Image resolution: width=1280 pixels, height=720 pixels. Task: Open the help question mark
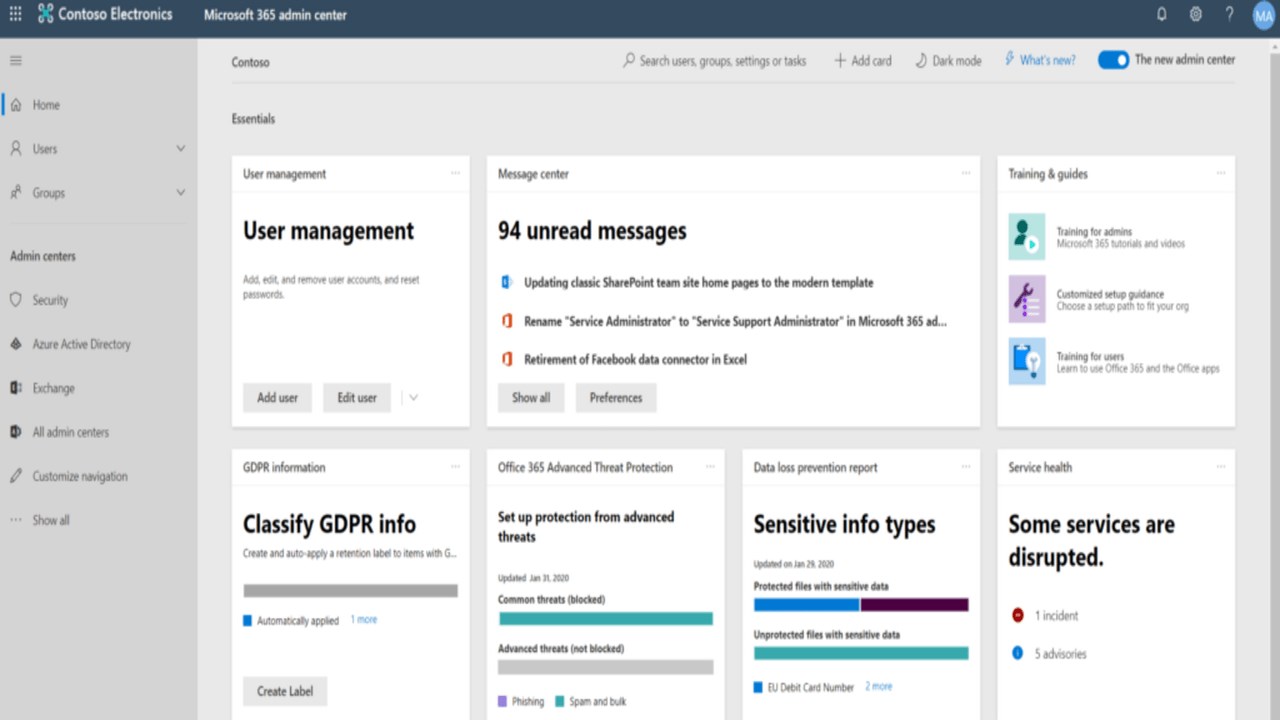(1229, 14)
